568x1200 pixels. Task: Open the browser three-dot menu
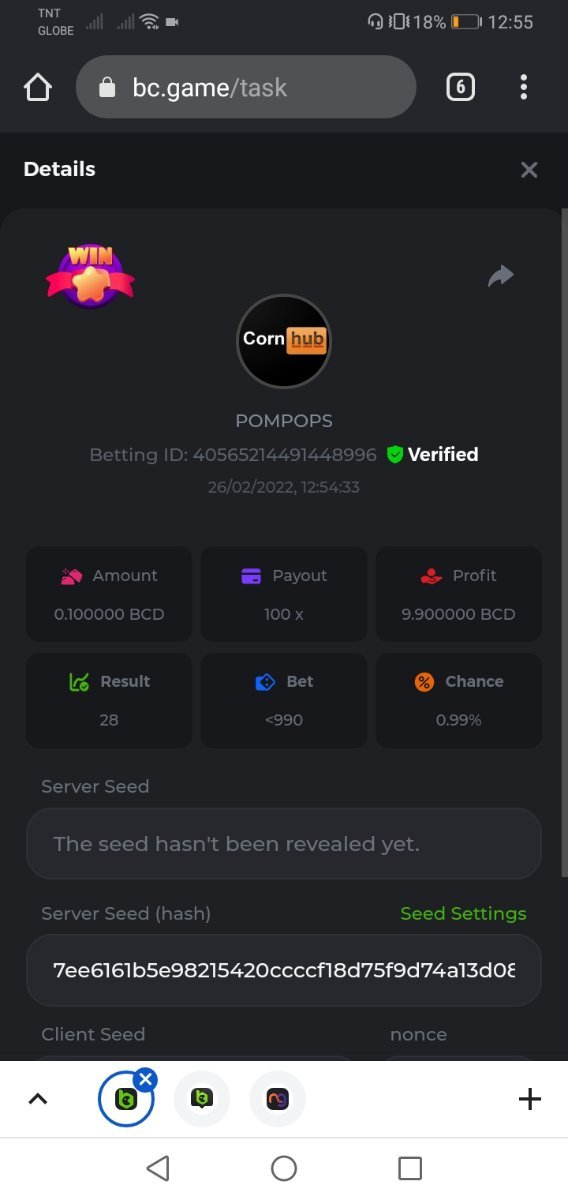click(524, 88)
